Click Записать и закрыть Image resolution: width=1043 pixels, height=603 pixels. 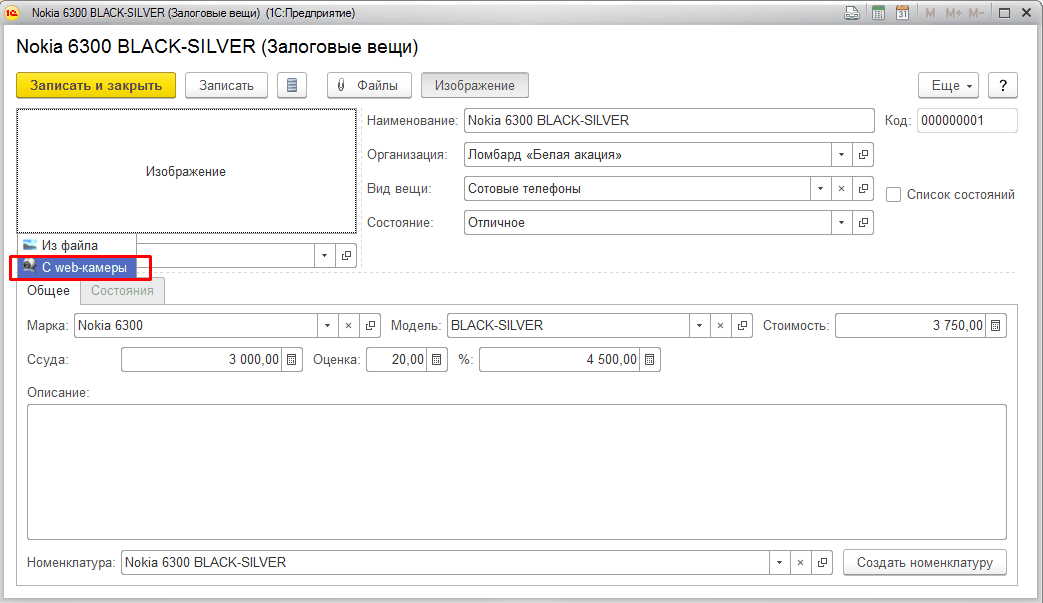96,86
